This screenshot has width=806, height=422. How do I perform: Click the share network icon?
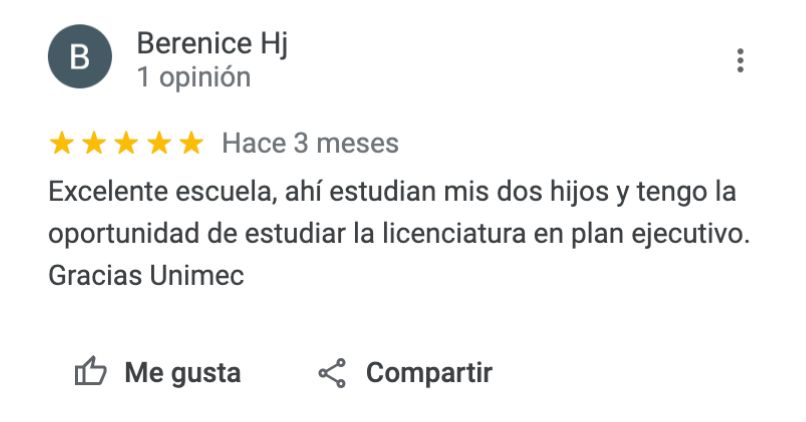click(331, 374)
